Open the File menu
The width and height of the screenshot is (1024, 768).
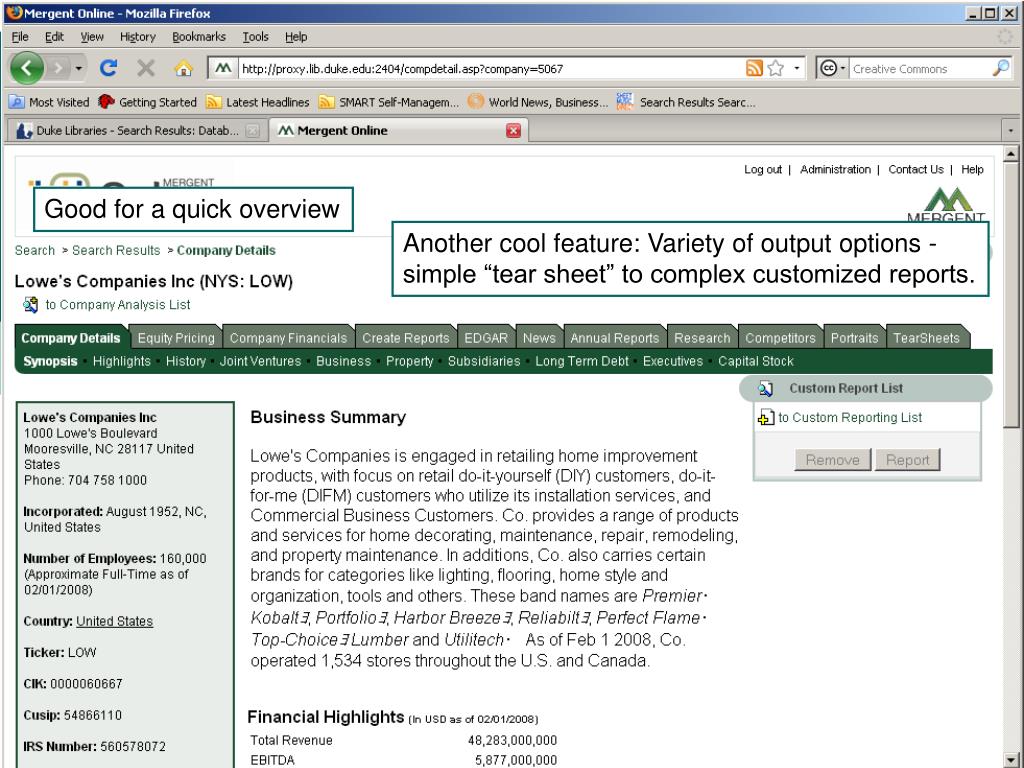20,37
